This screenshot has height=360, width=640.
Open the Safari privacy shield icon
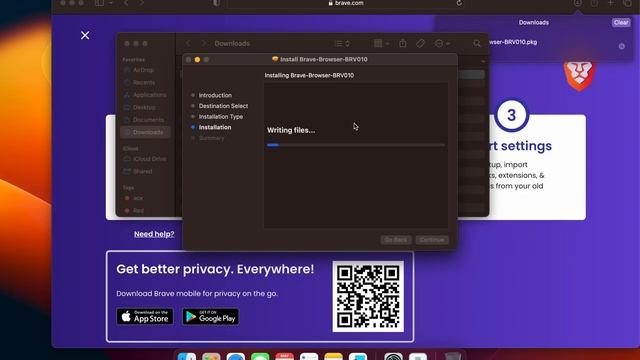(217, 3)
